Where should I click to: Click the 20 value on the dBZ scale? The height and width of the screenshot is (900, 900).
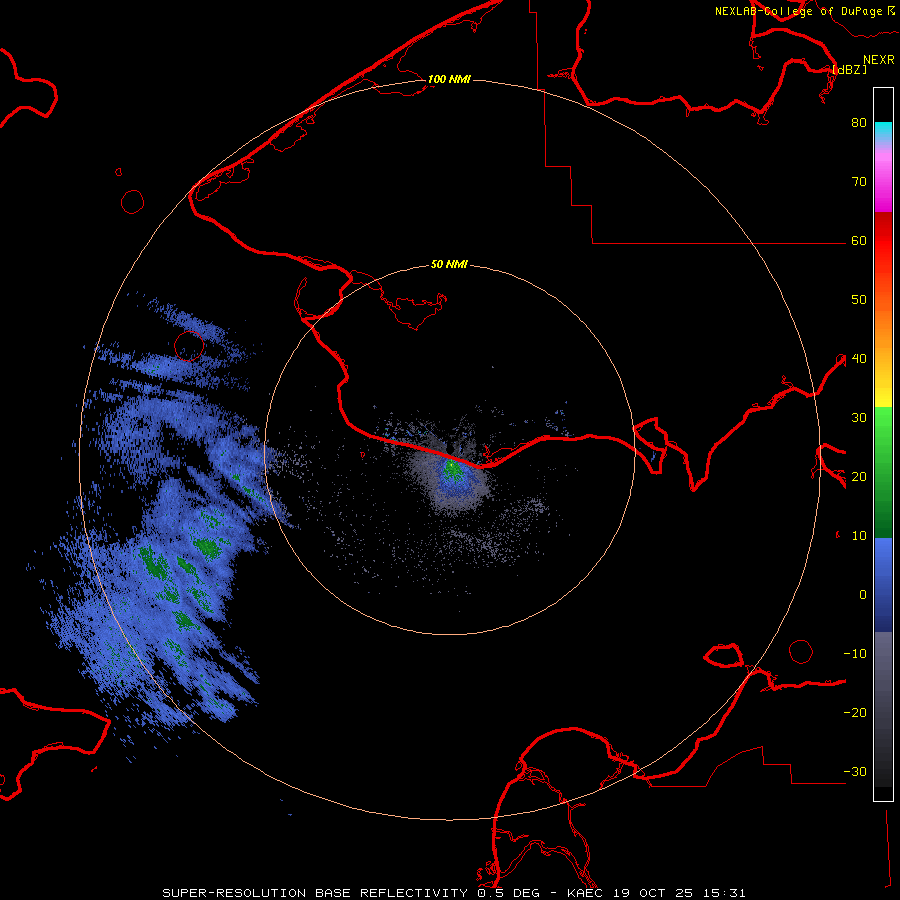pos(859,477)
